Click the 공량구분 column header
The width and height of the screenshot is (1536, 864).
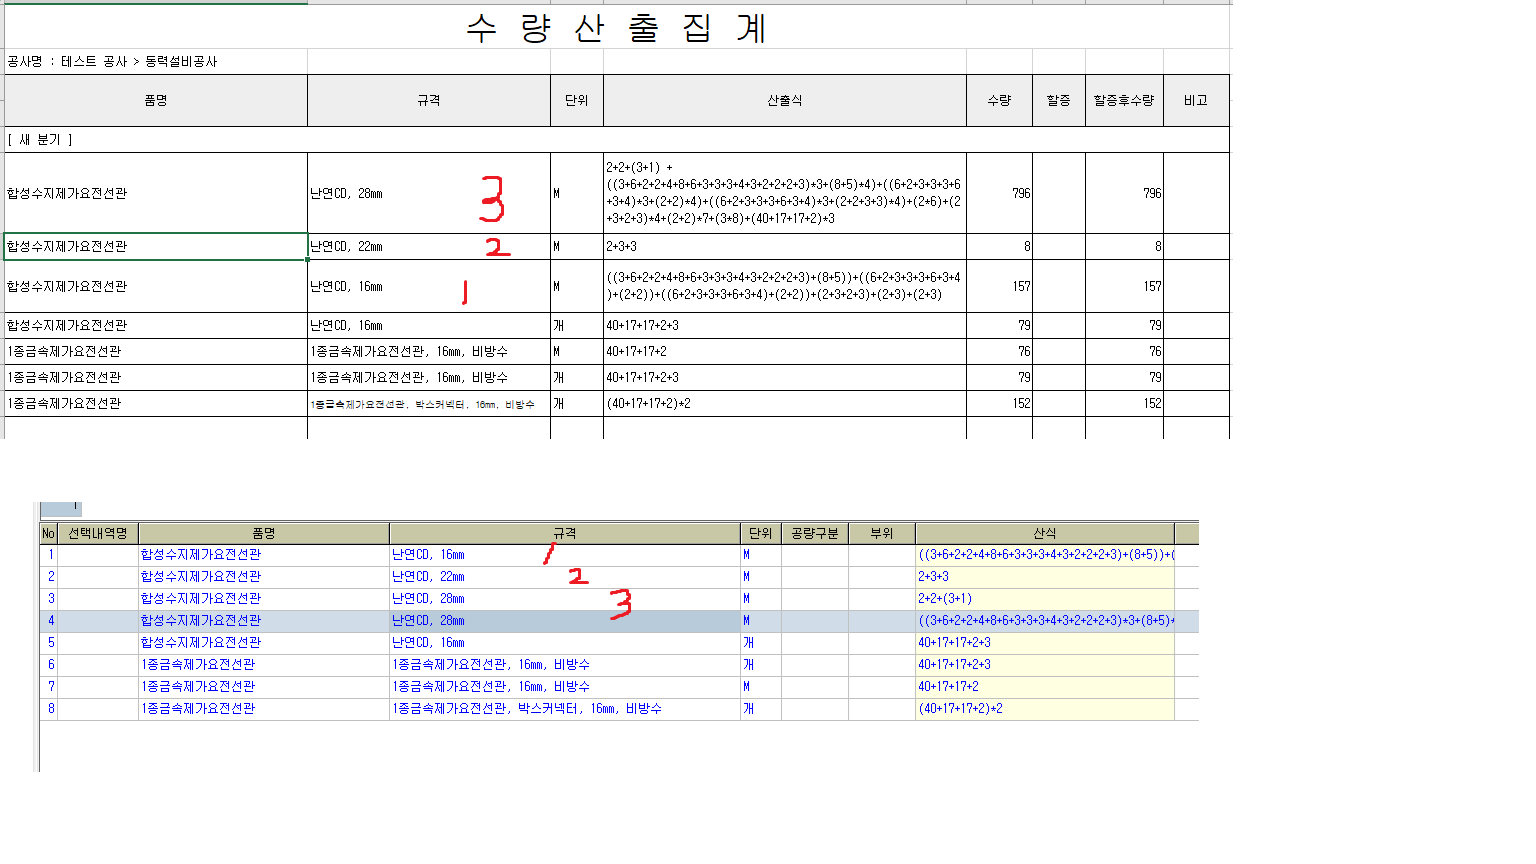(814, 533)
